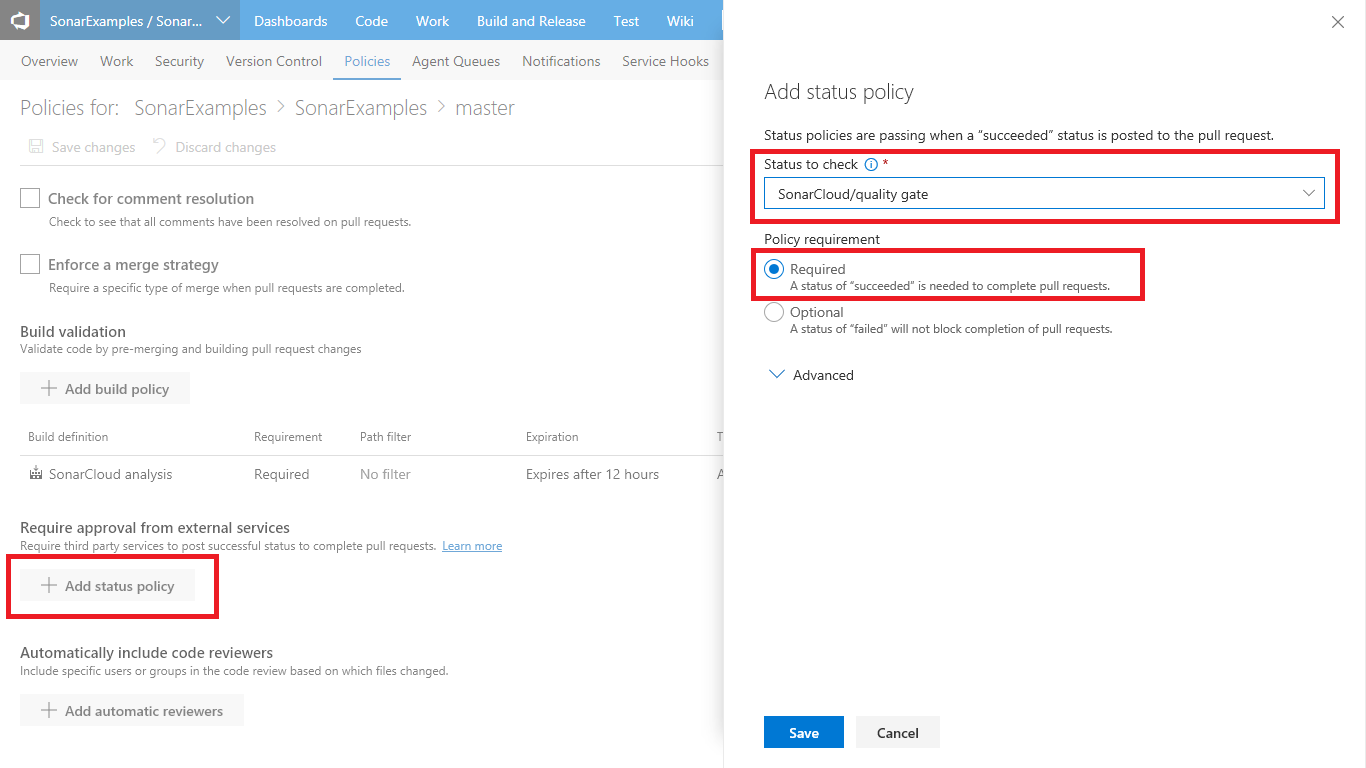Click the SonarCloud analysis build definition icon
The height and width of the screenshot is (768, 1366).
(x=36, y=474)
